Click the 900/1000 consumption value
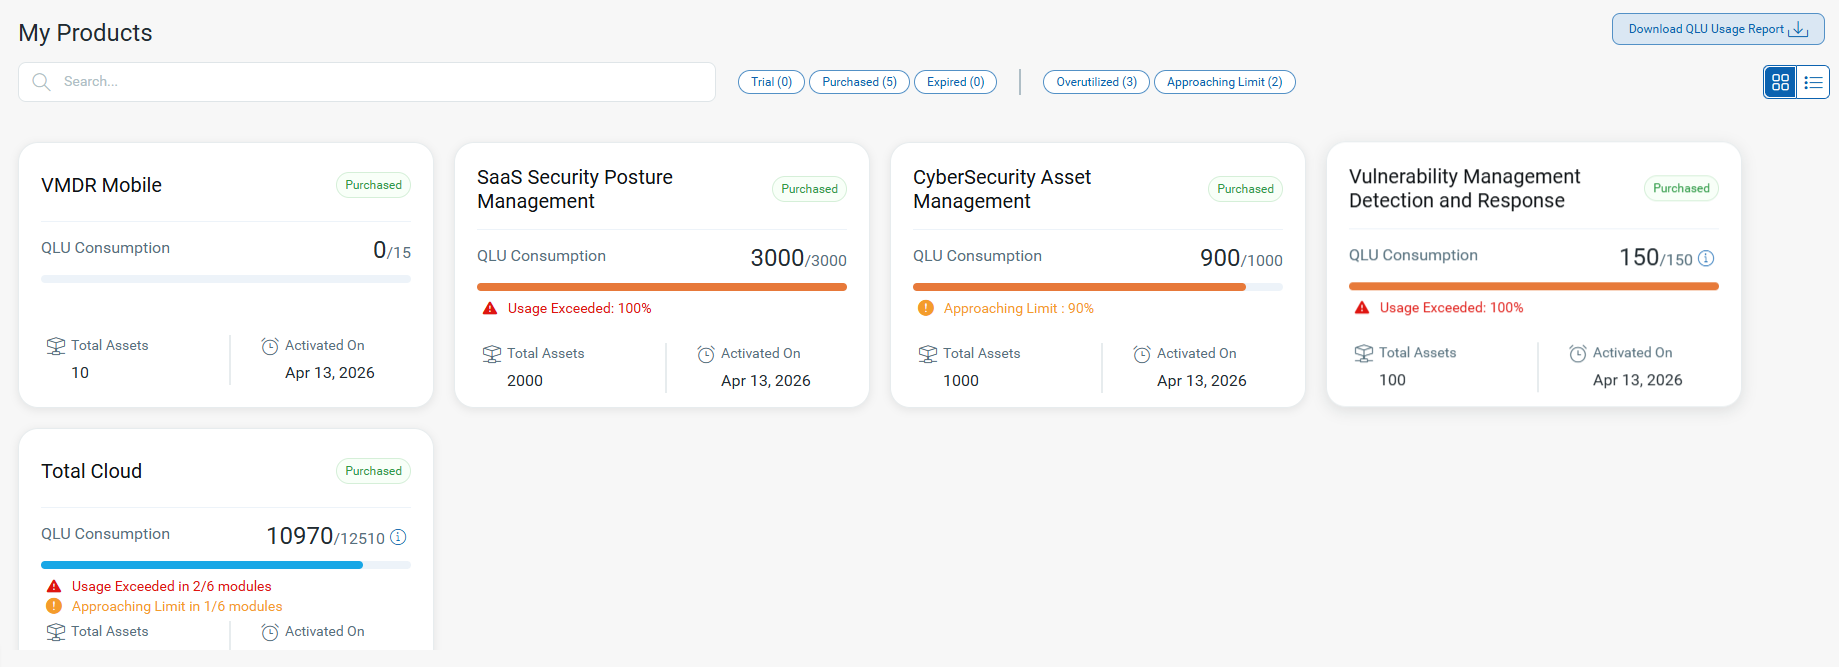Viewport: 1839px width, 667px height. point(1241,258)
